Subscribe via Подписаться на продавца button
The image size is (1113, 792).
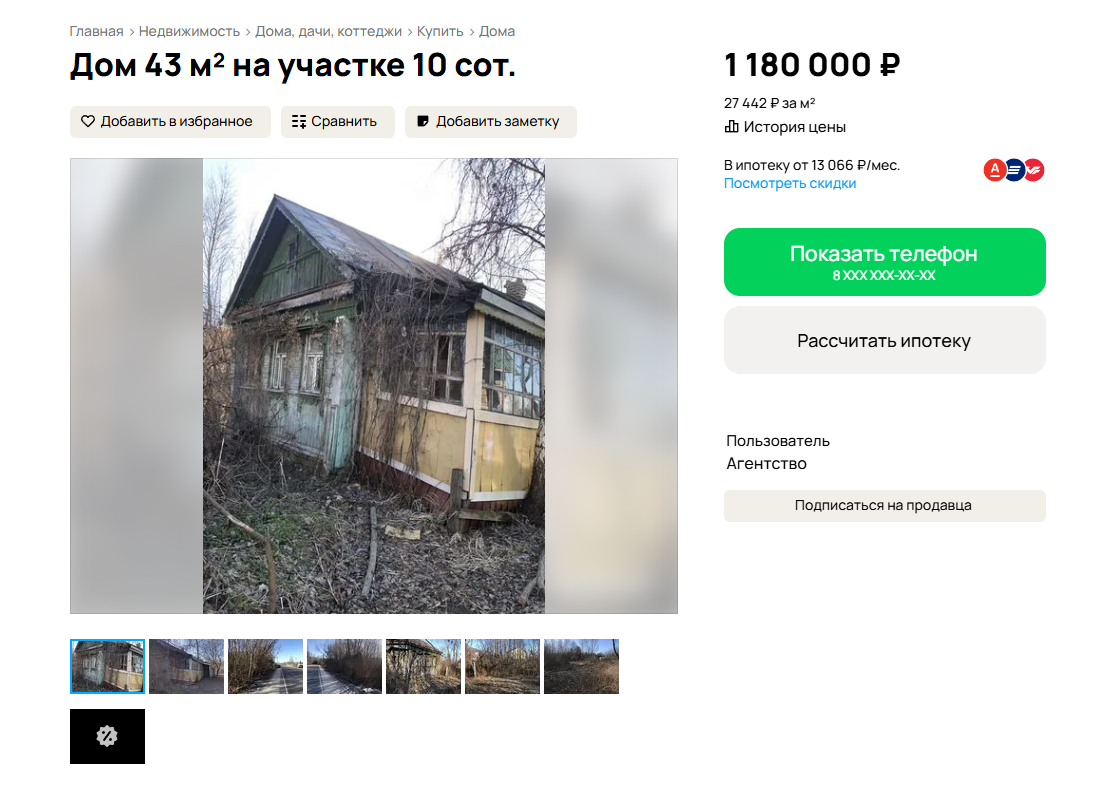pos(884,506)
